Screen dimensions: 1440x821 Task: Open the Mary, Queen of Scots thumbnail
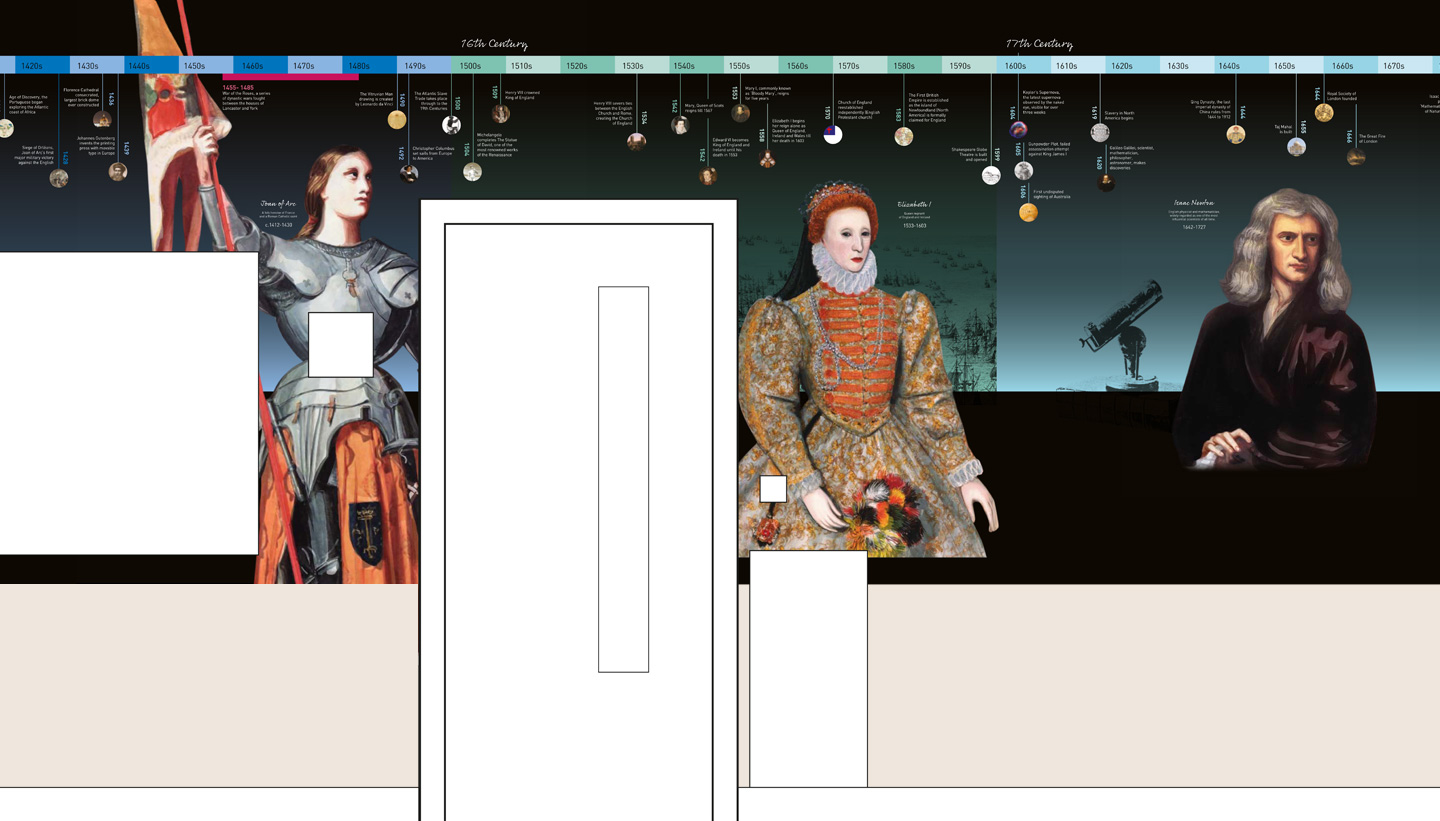pyautogui.click(x=680, y=125)
